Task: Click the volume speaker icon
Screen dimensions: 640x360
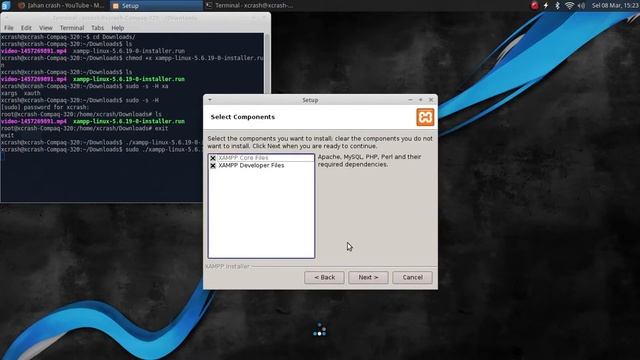Action: [581, 5]
